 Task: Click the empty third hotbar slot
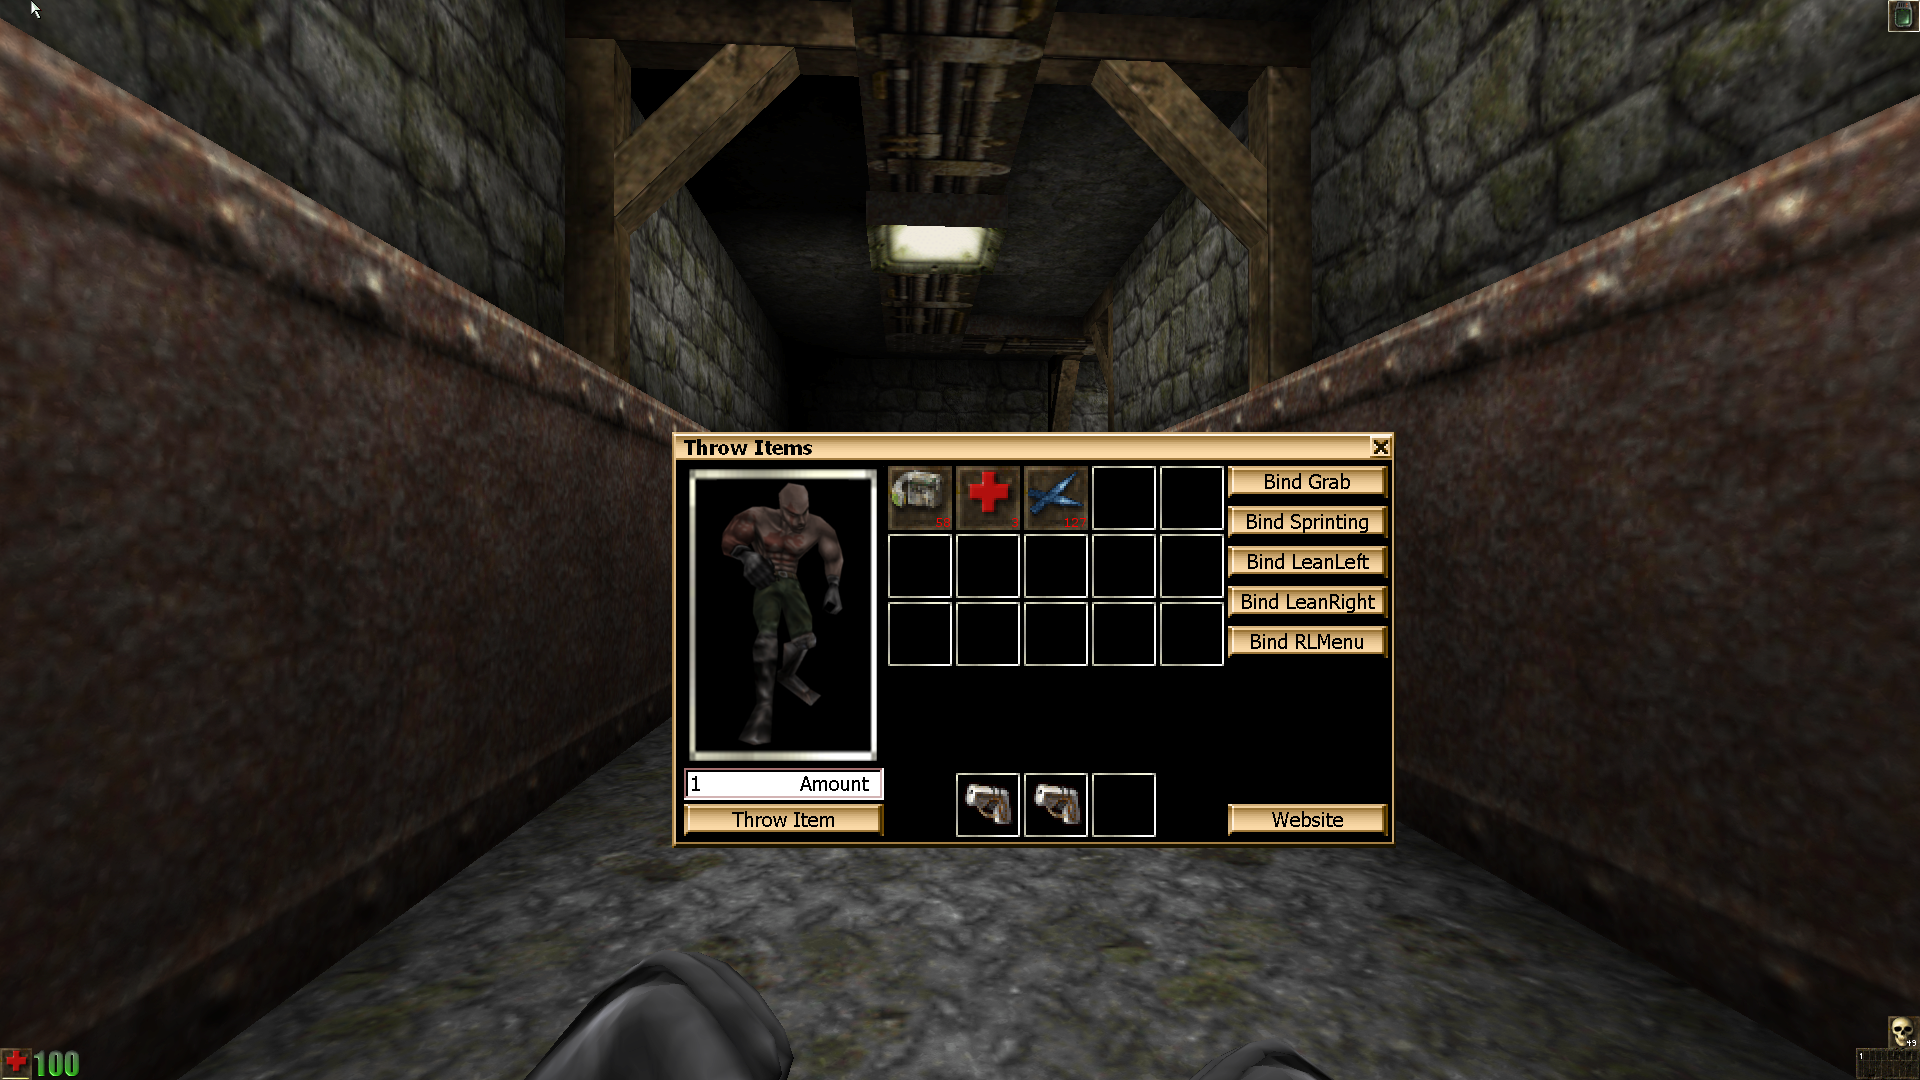click(x=1122, y=804)
